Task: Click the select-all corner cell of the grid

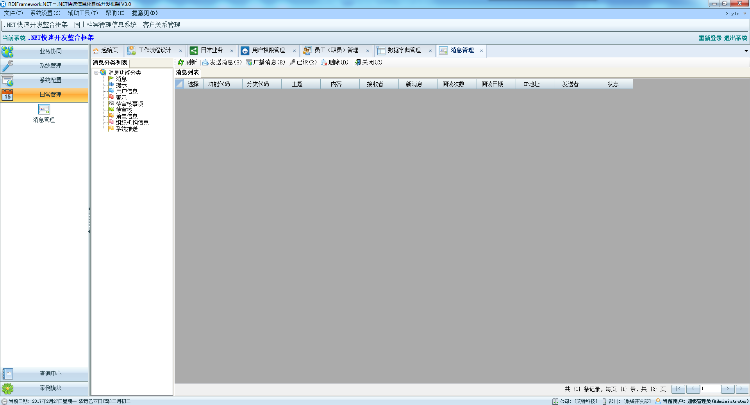Action: coord(179,84)
